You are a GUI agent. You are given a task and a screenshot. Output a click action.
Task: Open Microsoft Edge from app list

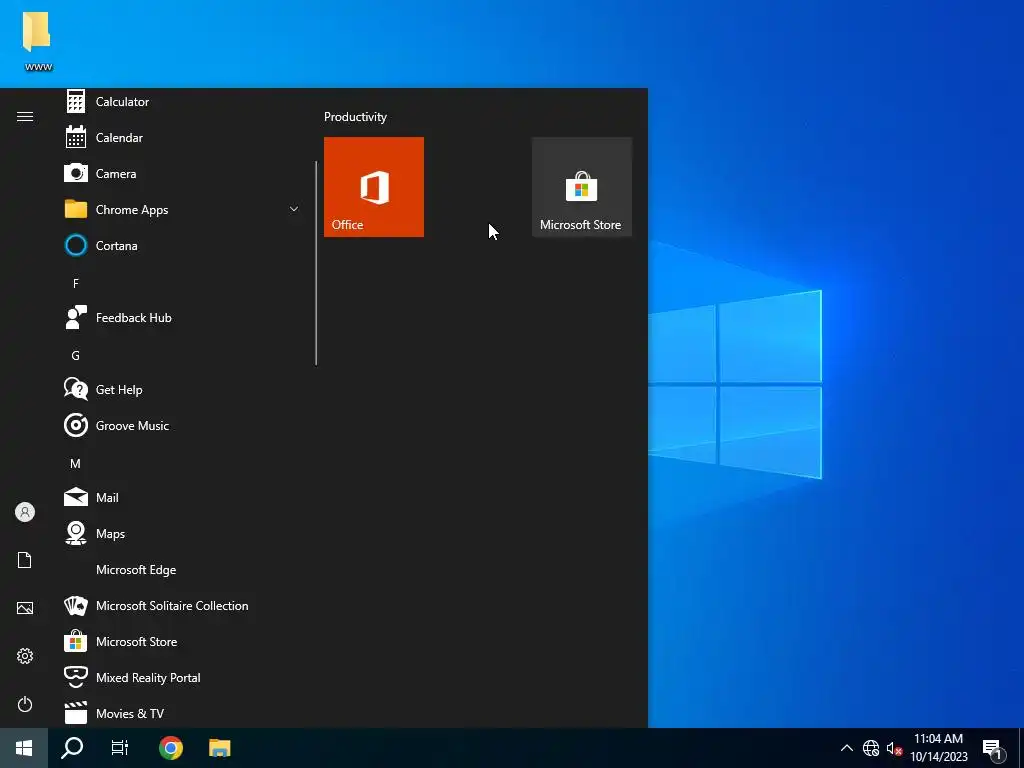click(136, 569)
